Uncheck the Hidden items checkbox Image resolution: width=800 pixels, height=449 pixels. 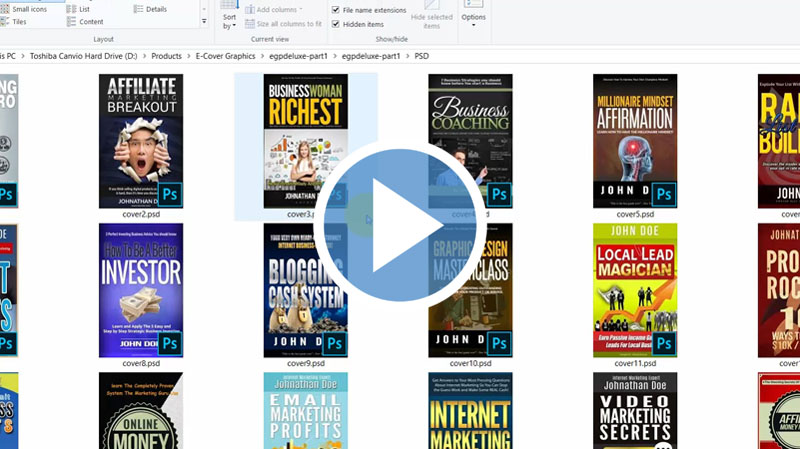coord(336,24)
